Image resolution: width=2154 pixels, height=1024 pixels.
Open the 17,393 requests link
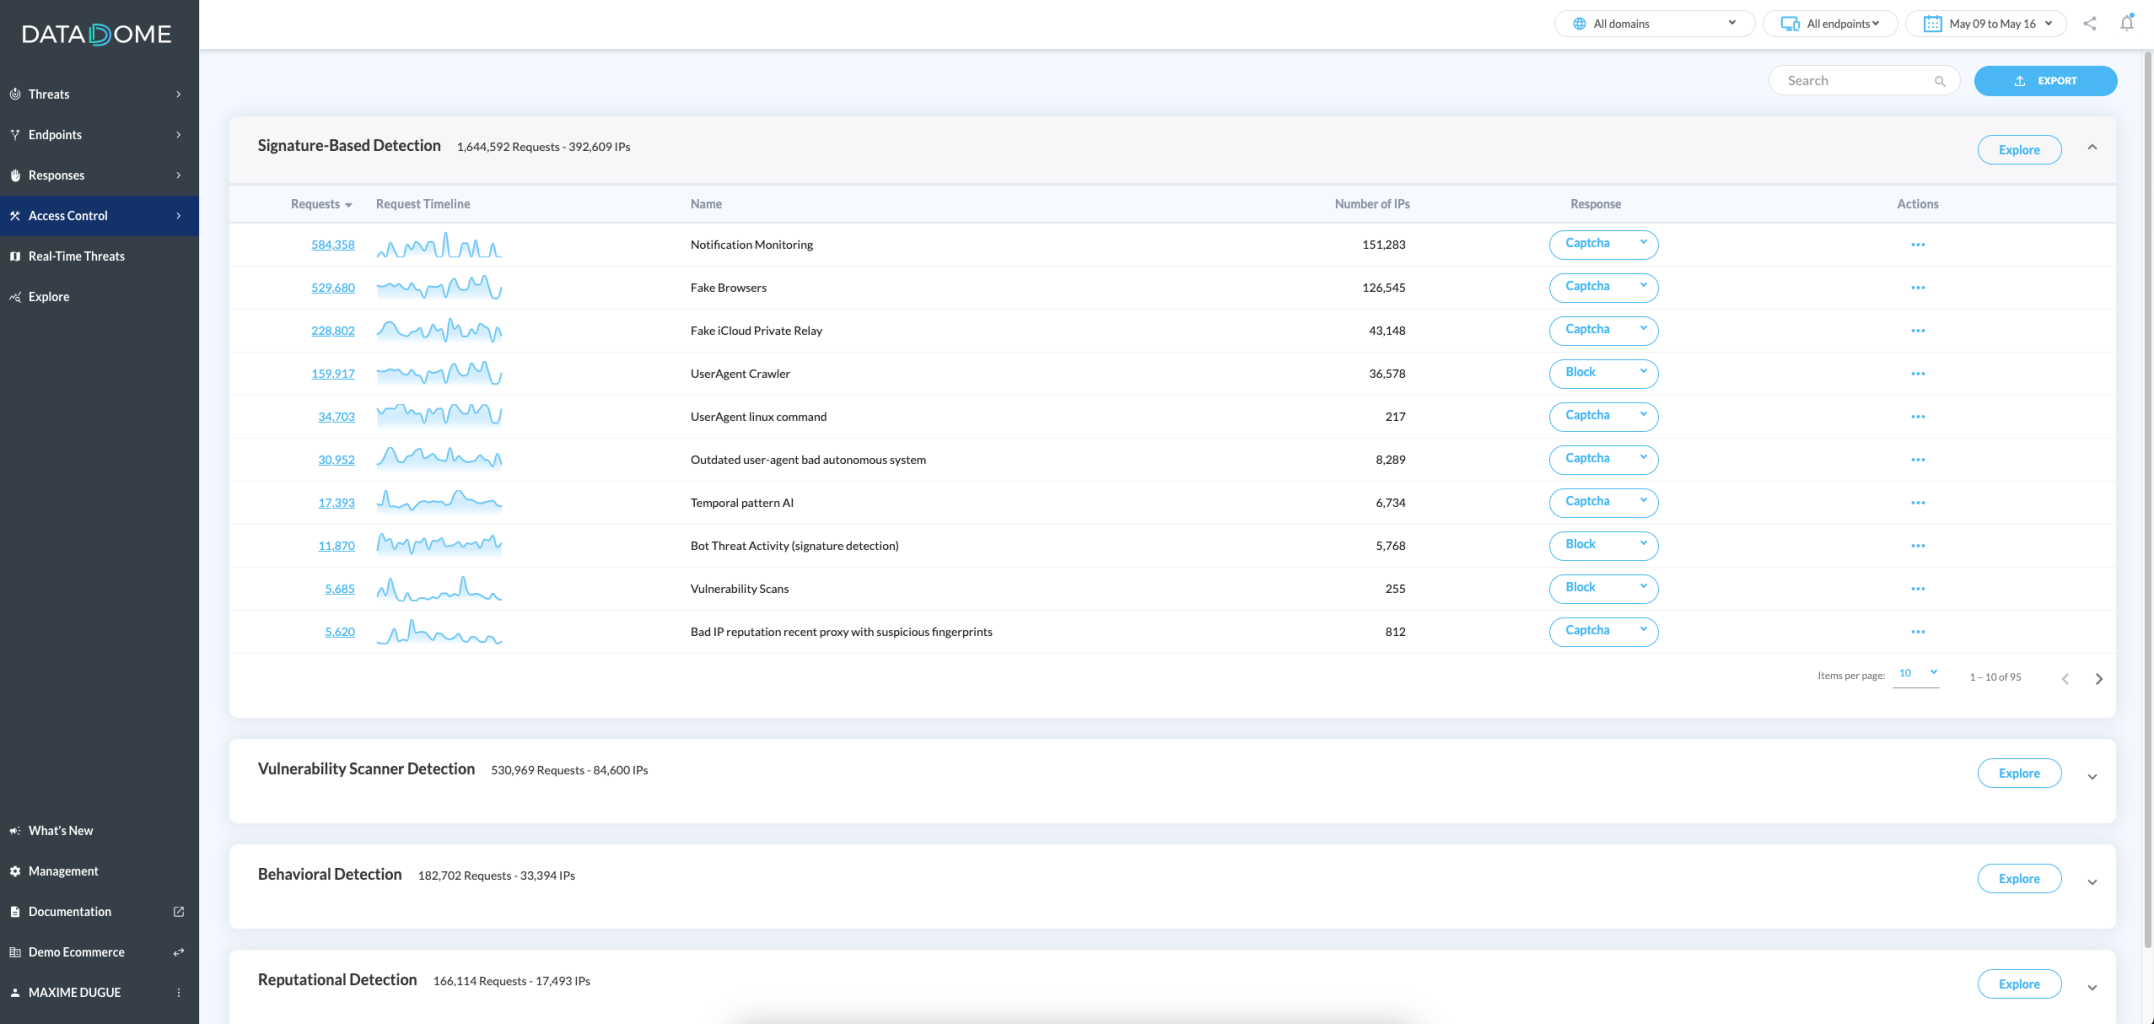[336, 503]
